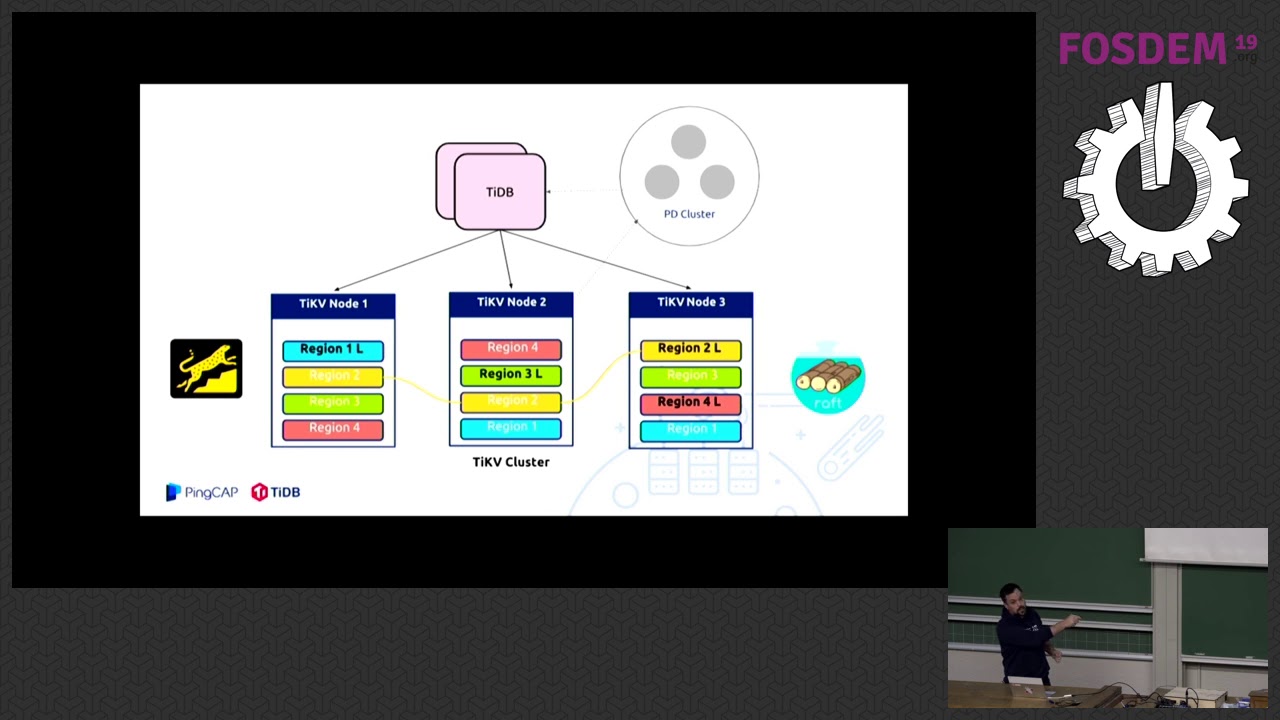The height and width of the screenshot is (720, 1280).
Task: Select the PingCAP logo
Action: (202, 492)
